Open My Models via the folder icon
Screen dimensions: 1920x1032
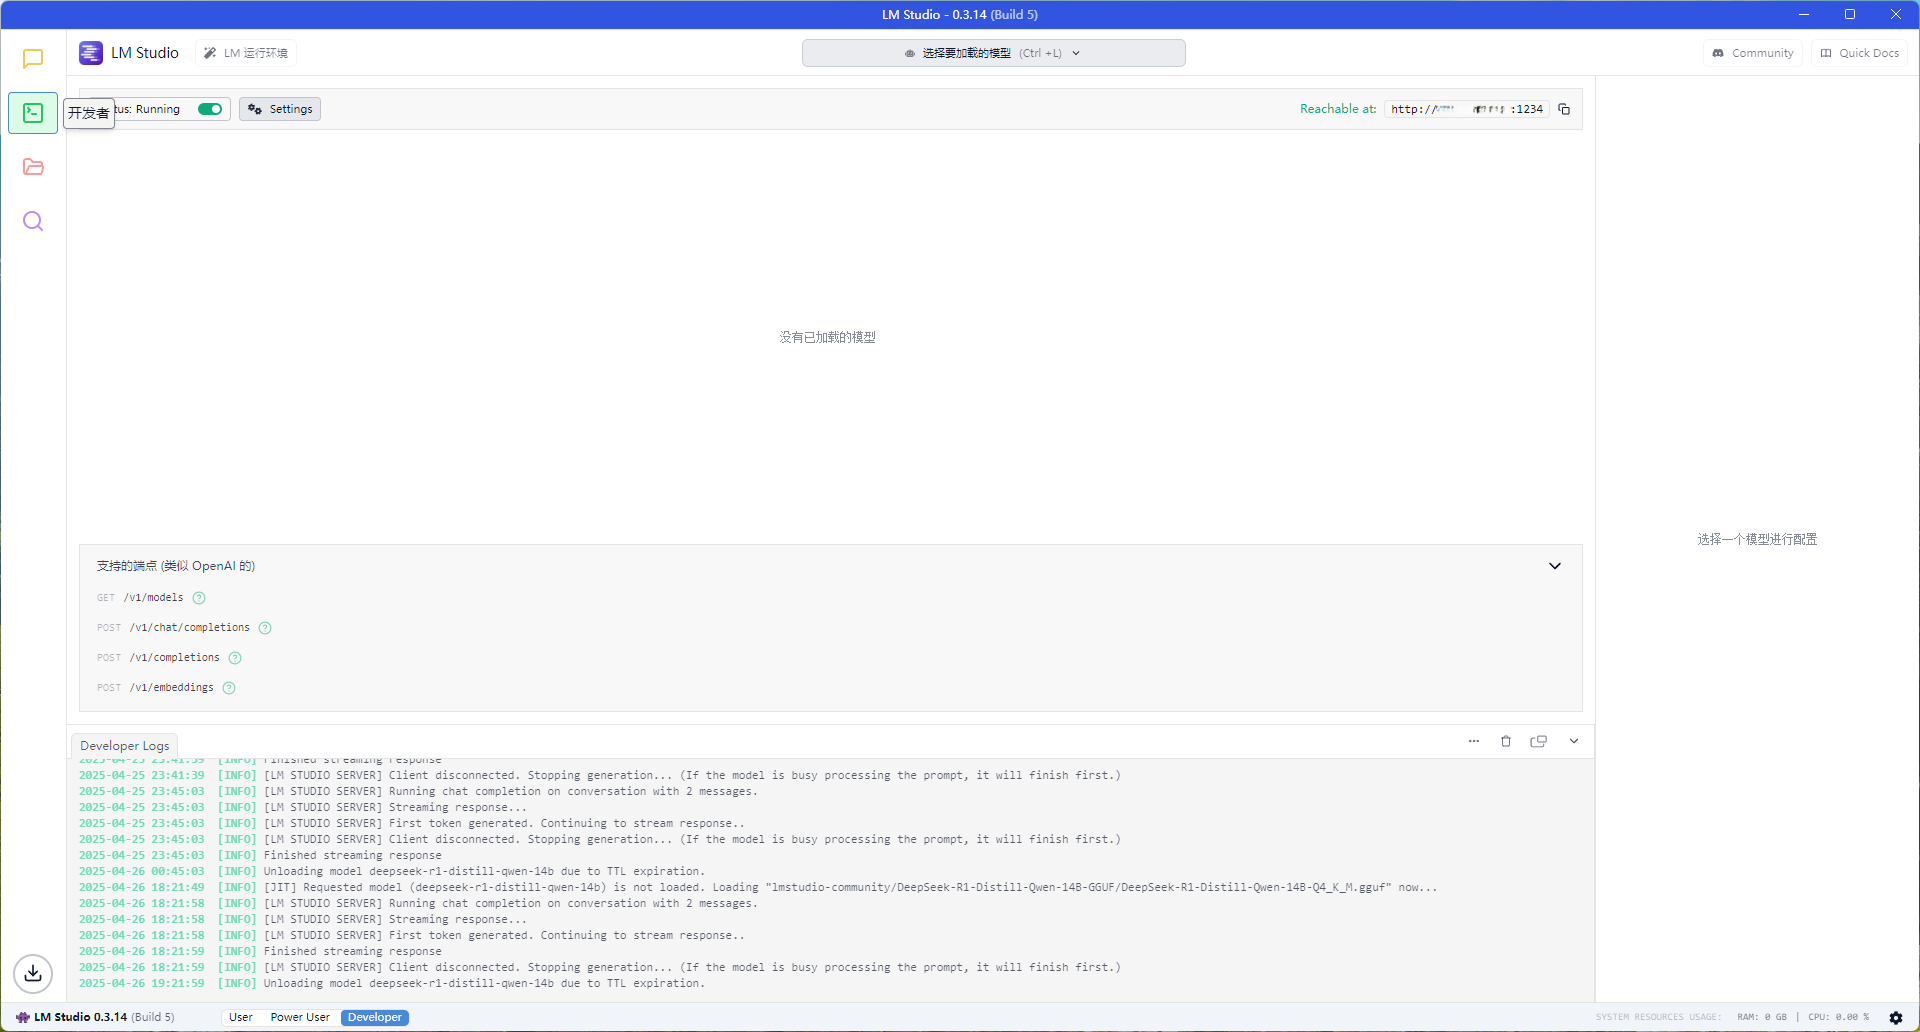point(33,166)
